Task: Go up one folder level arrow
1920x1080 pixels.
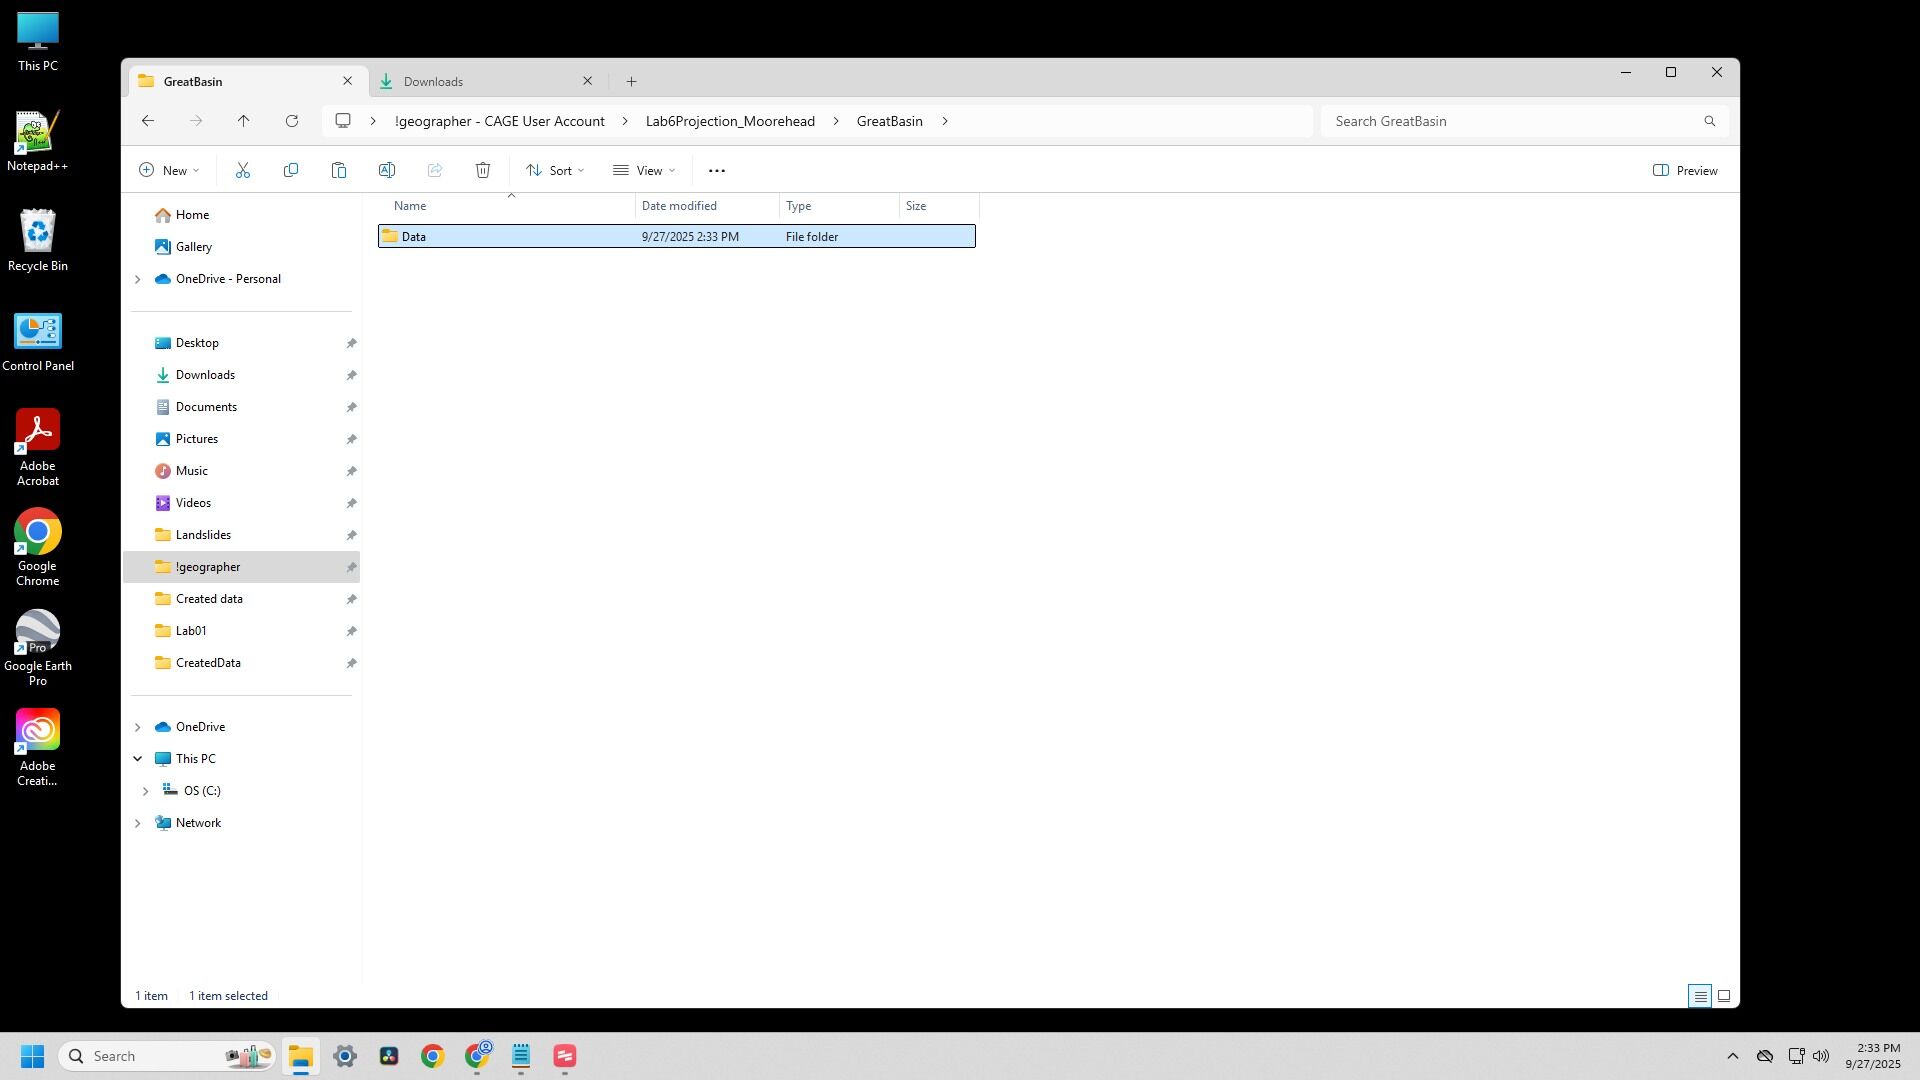Action: click(244, 121)
